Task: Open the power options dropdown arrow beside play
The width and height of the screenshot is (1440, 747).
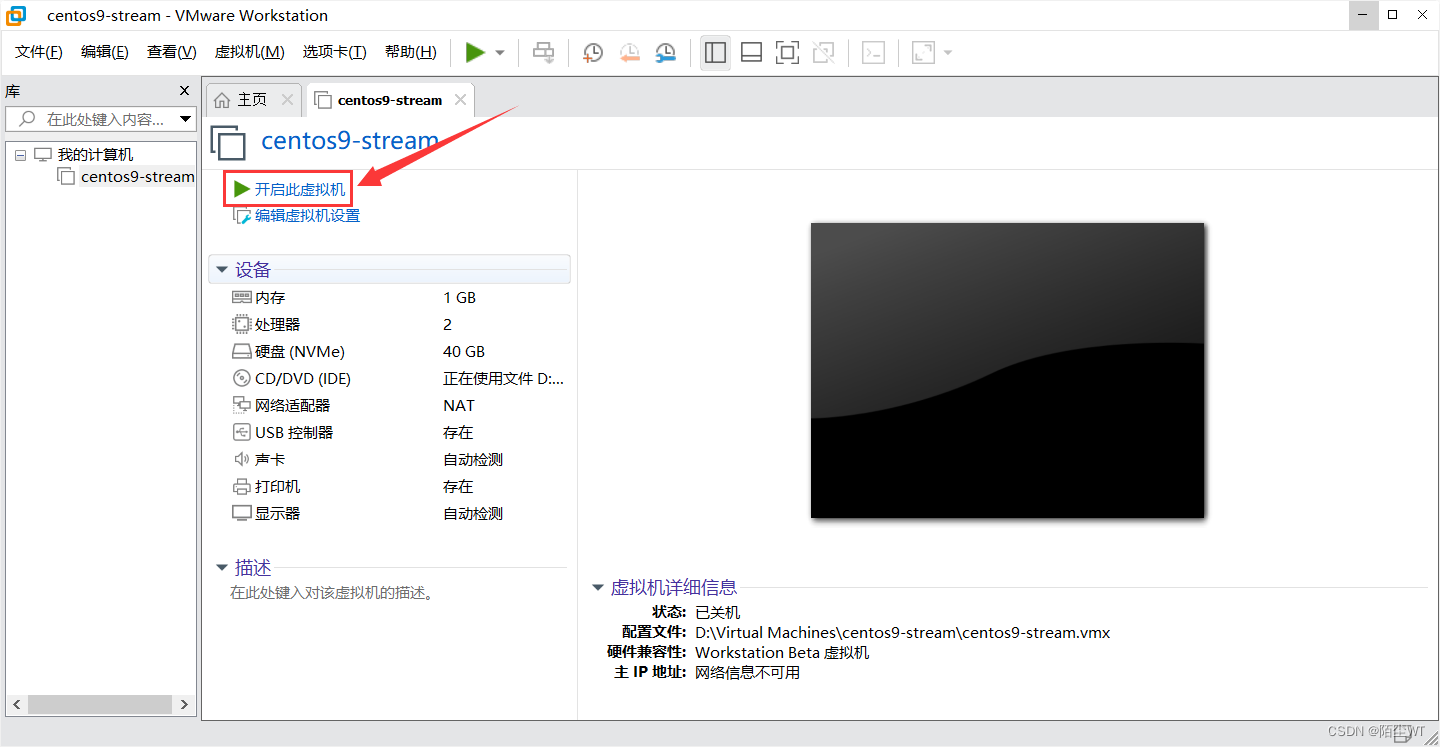Action: [500, 53]
